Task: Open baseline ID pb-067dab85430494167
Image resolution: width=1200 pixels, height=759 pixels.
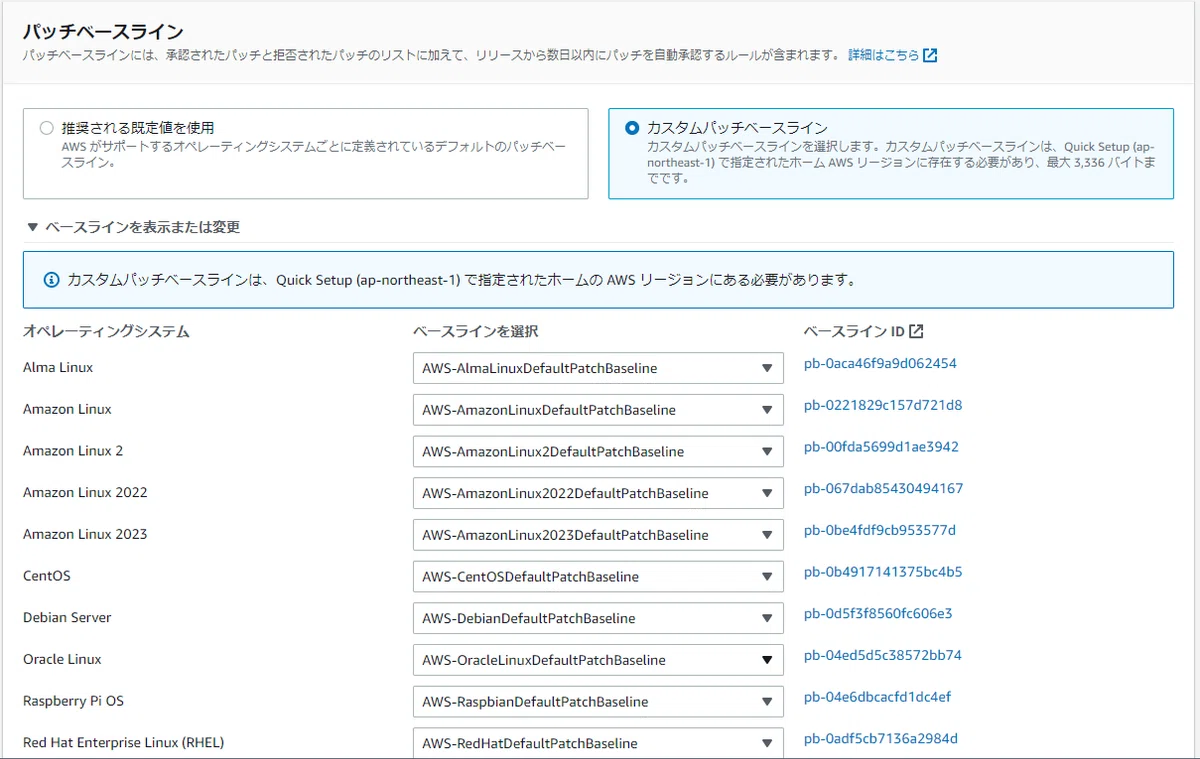Action: 884,488
